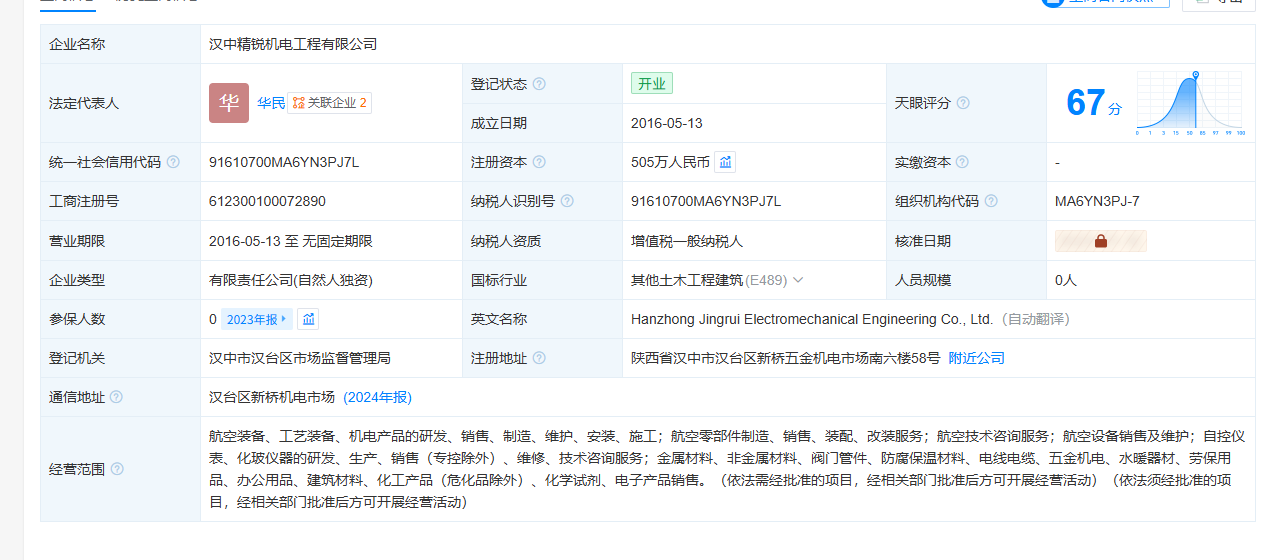Click help icon next to 登记状态
The width and height of the screenshot is (1268, 560).
pyautogui.click(x=539, y=84)
